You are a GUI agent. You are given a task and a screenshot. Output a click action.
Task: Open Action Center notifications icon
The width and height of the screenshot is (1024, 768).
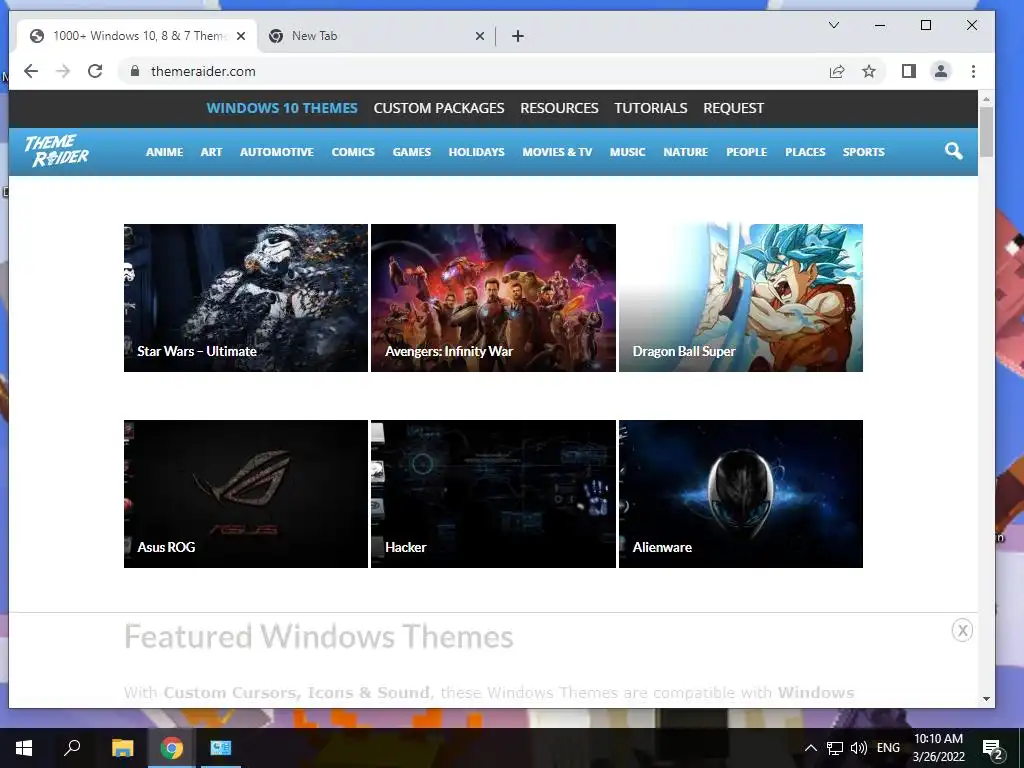coord(992,749)
